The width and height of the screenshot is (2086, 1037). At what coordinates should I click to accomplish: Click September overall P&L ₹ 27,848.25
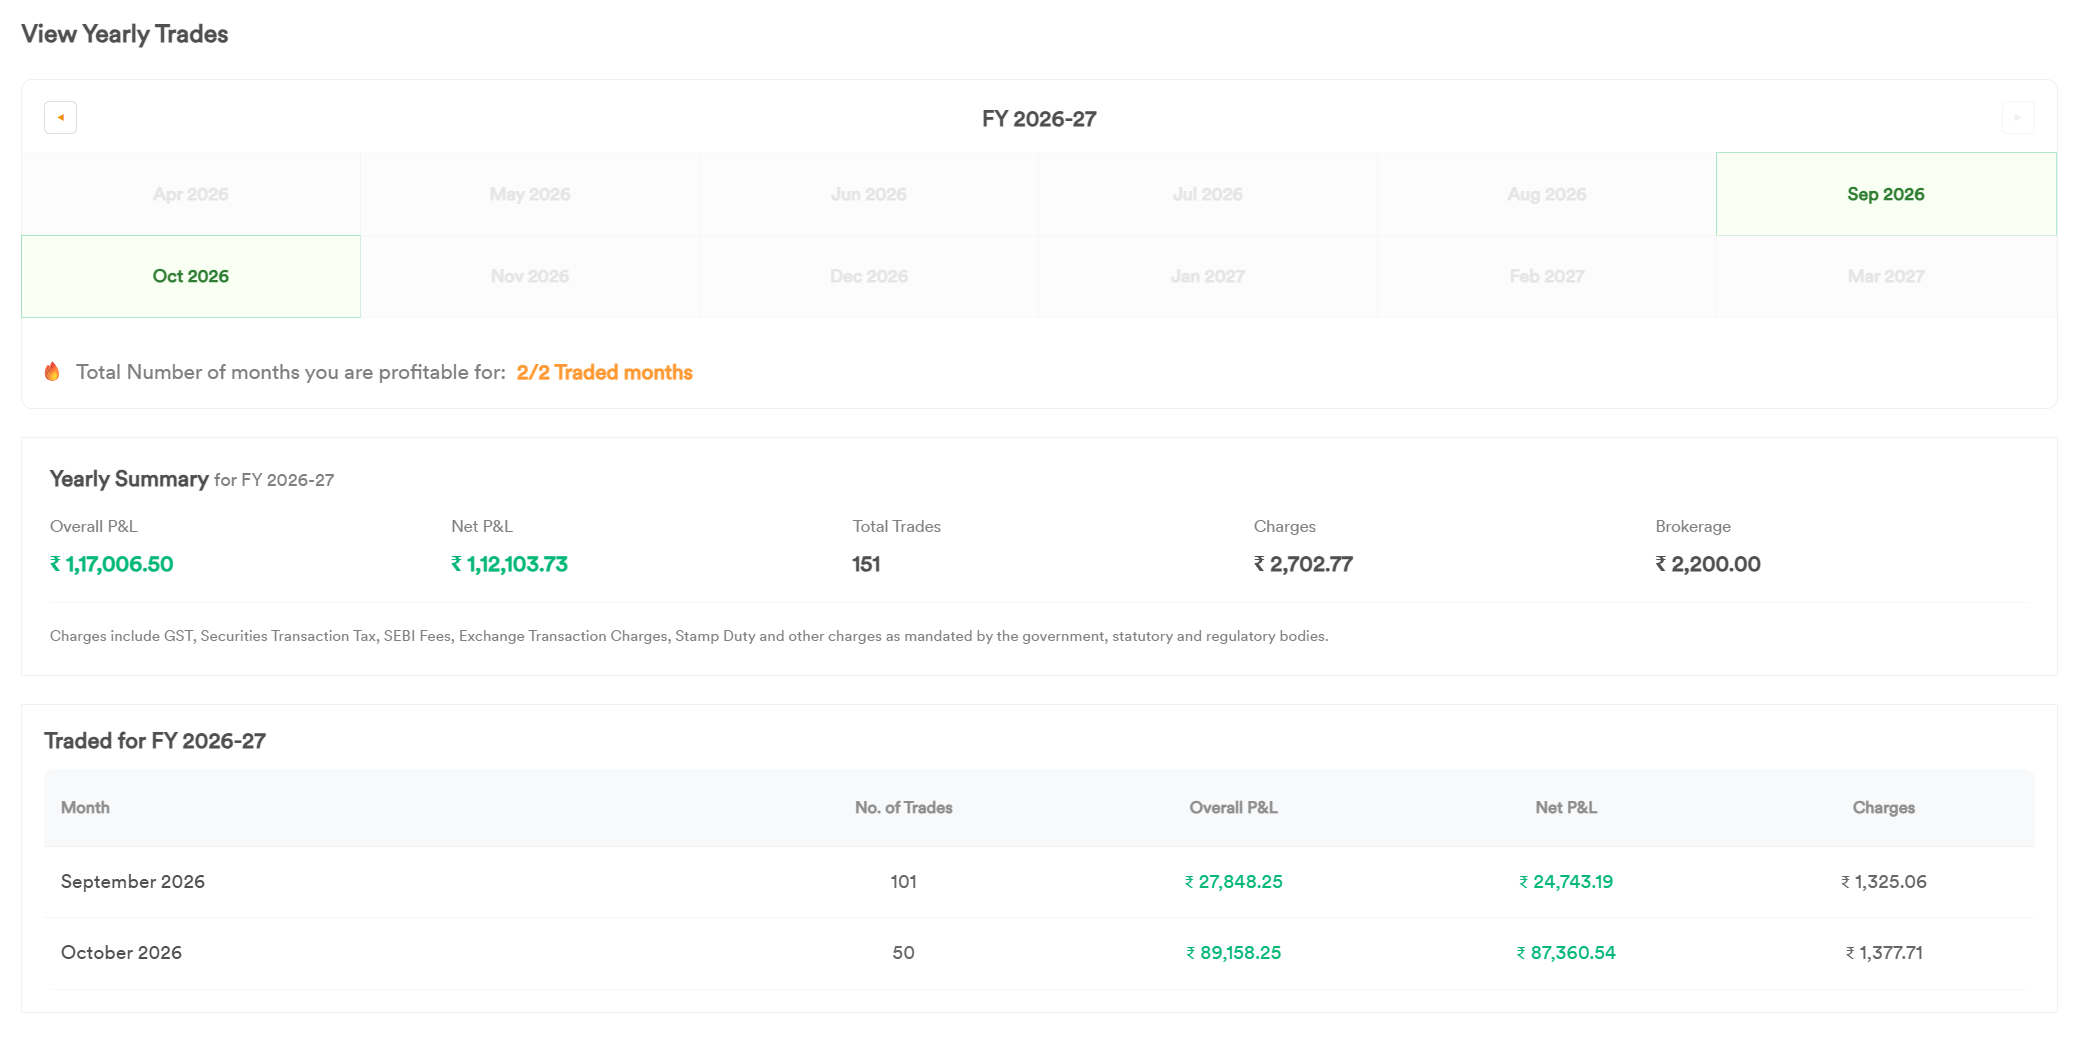(1234, 882)
